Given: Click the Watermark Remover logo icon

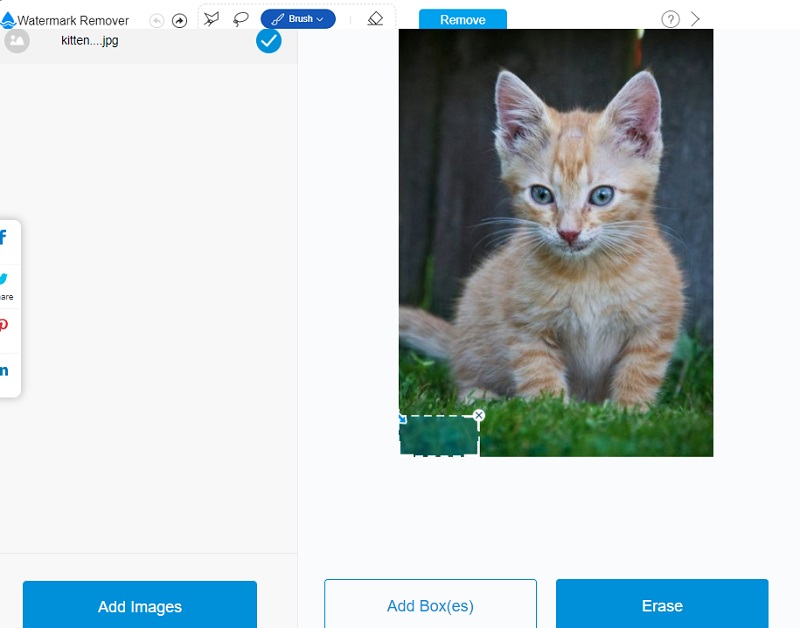Looking at the screenshot, I should pos(9,18).
